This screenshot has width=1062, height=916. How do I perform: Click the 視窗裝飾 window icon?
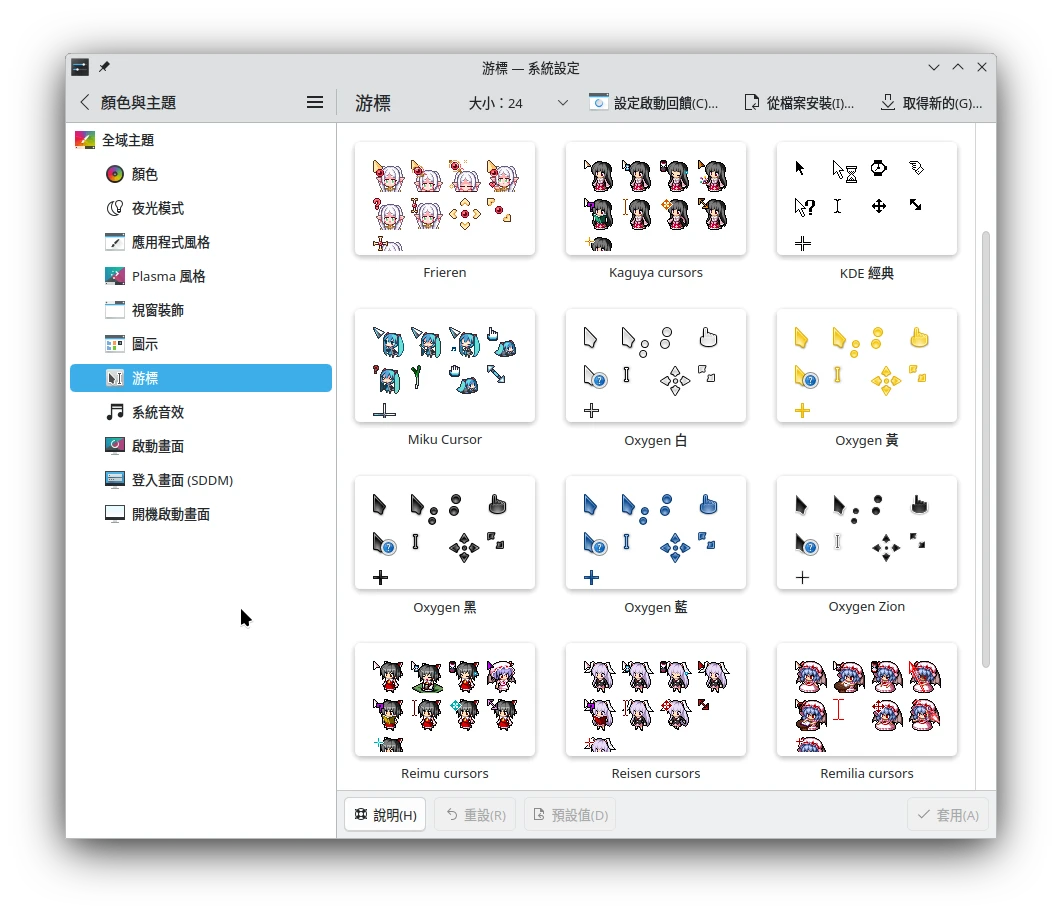coord(115,310)
